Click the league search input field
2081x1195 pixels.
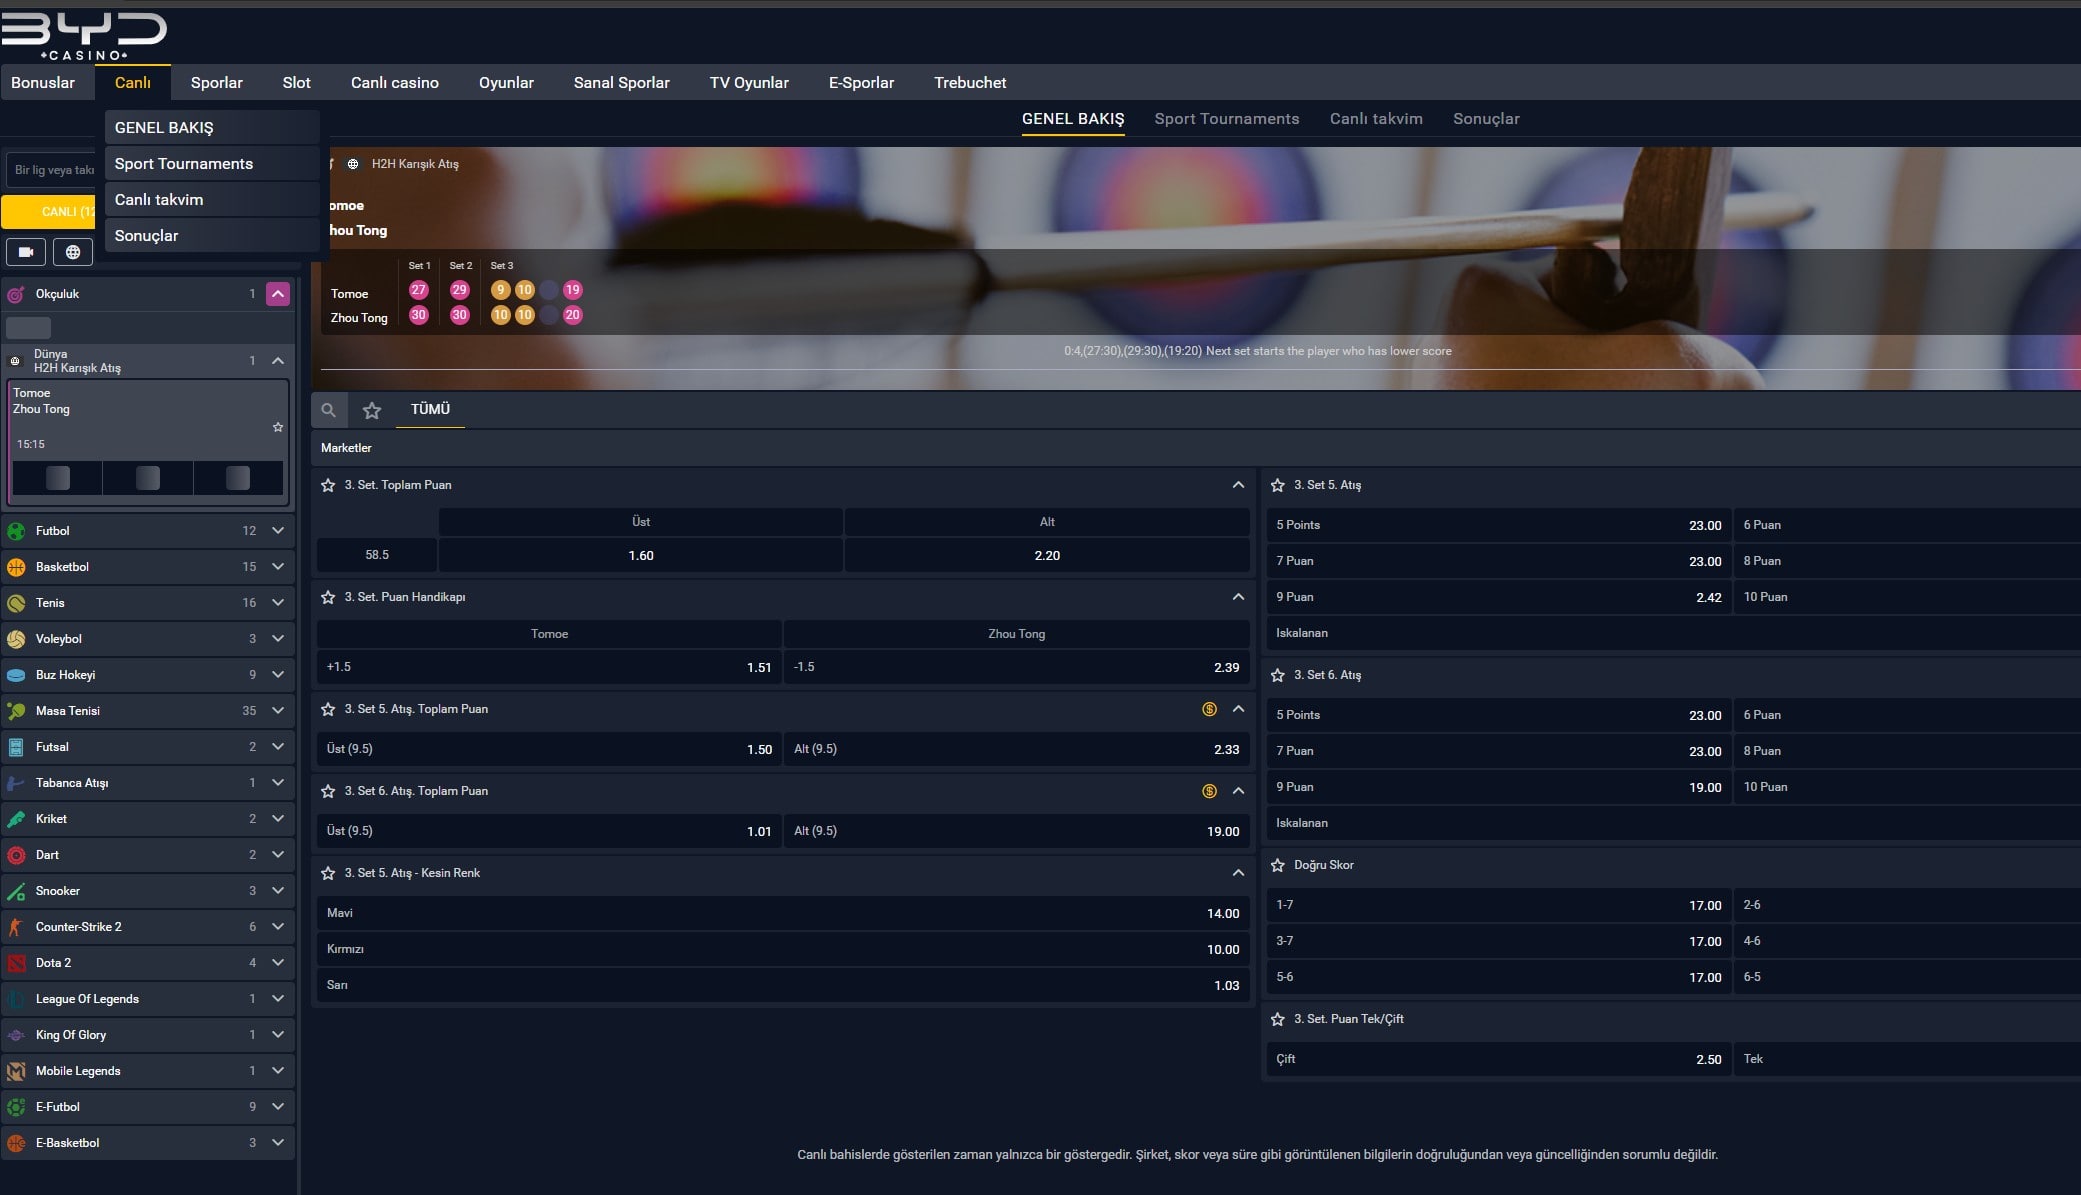[55, 170]
